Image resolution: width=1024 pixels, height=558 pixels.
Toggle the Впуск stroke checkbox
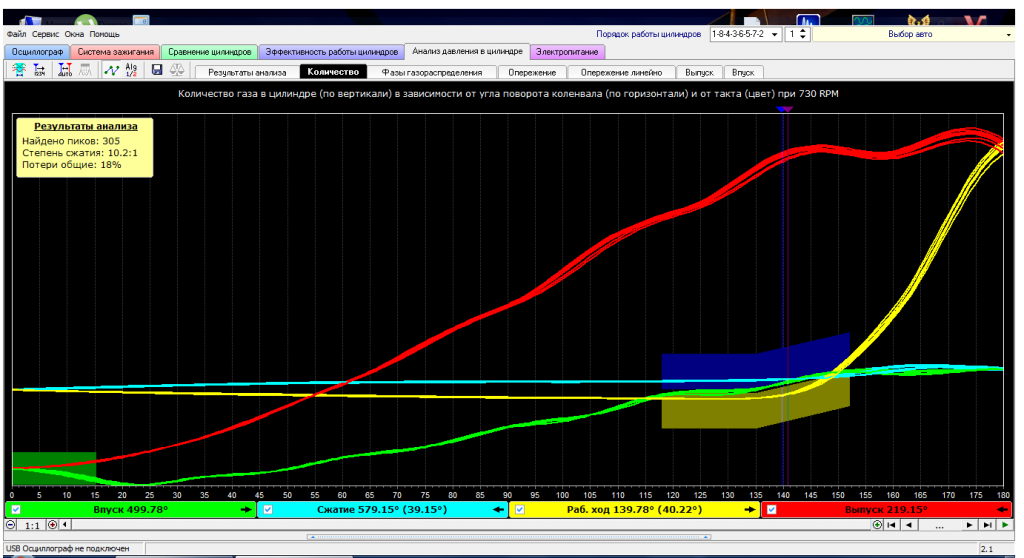point(16,510)
